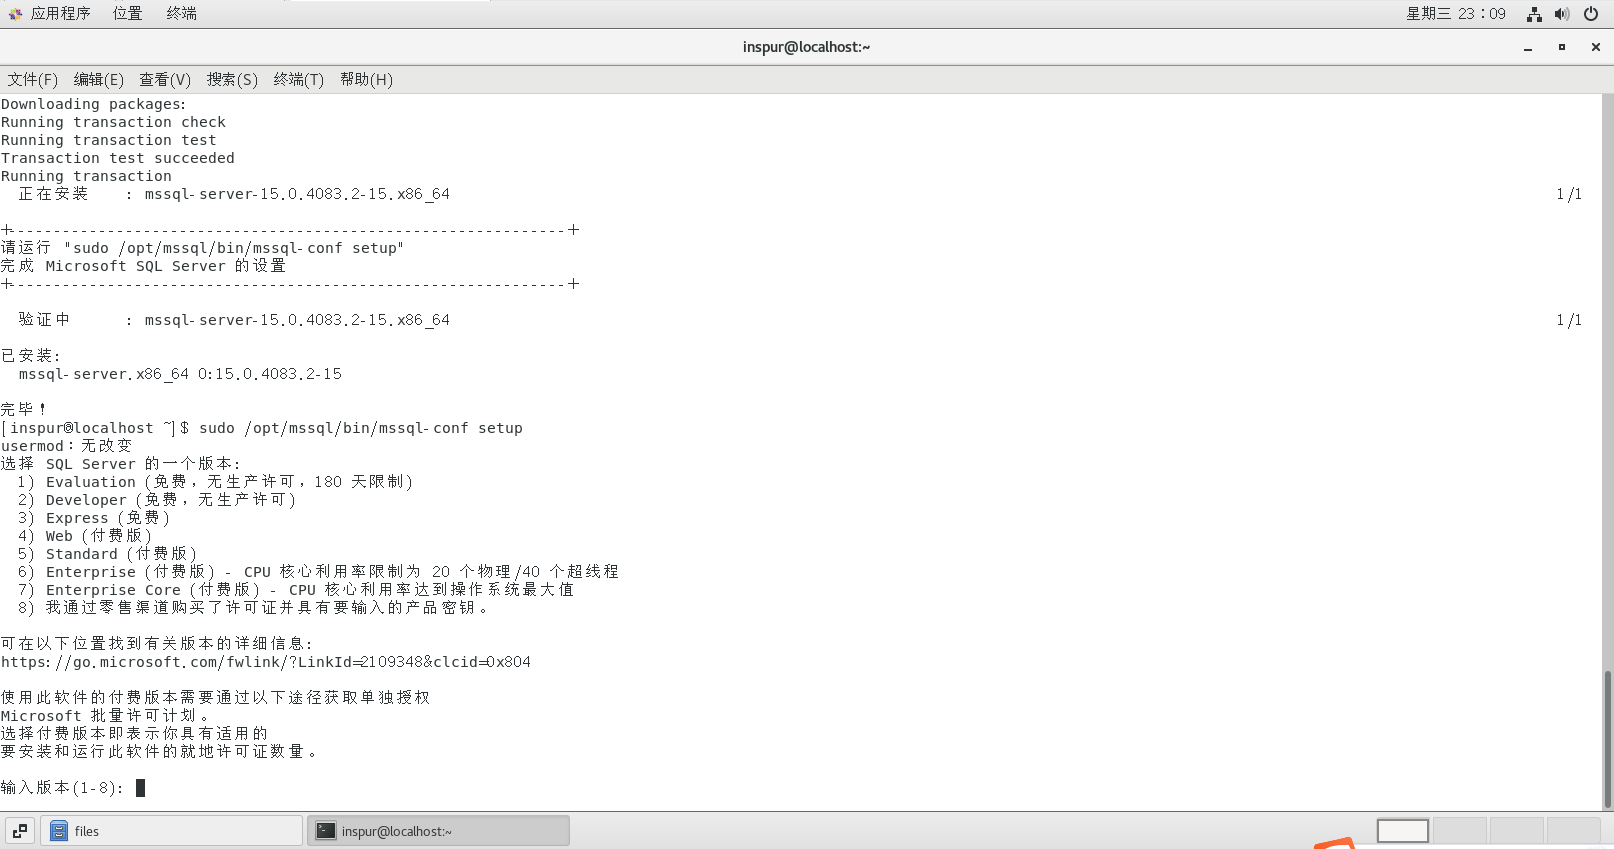Viewport: 1614px width, 849px height.
Task: Click the '3) Express (免费)' line
Action: pyautogui.click(x=94, y=518)
